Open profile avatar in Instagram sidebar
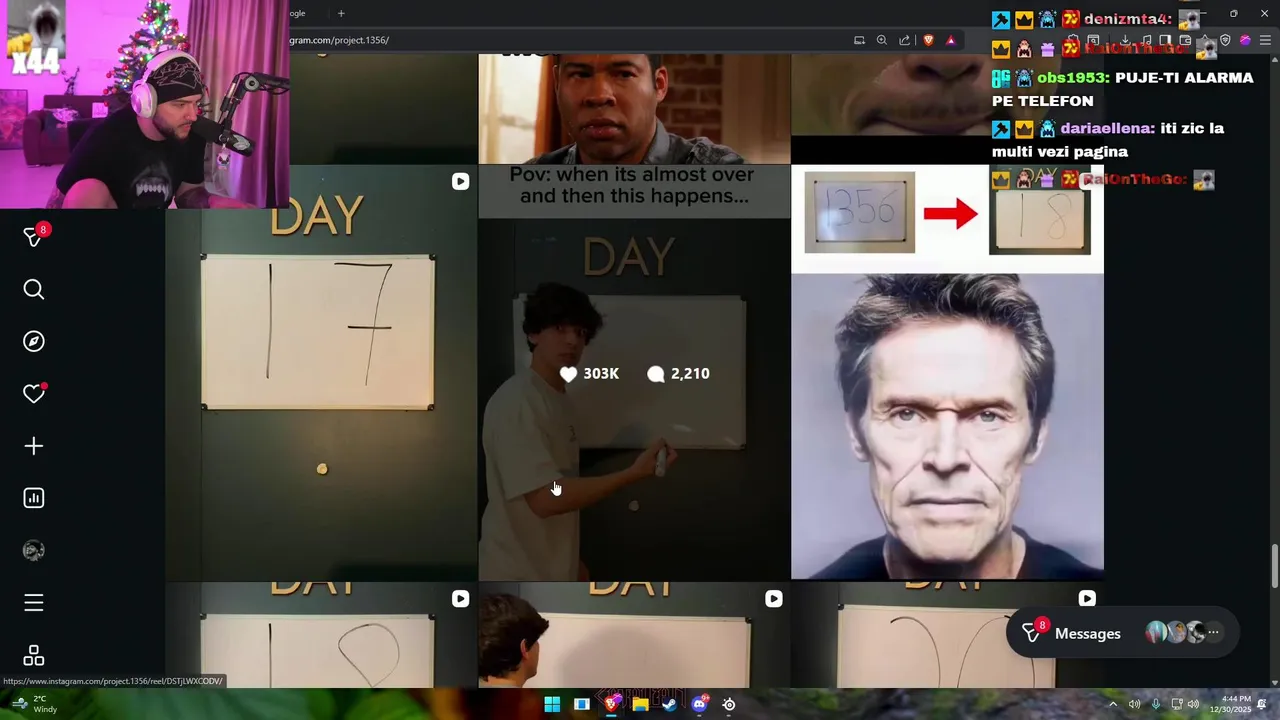The image size is (1280, 720). point(34,550)
